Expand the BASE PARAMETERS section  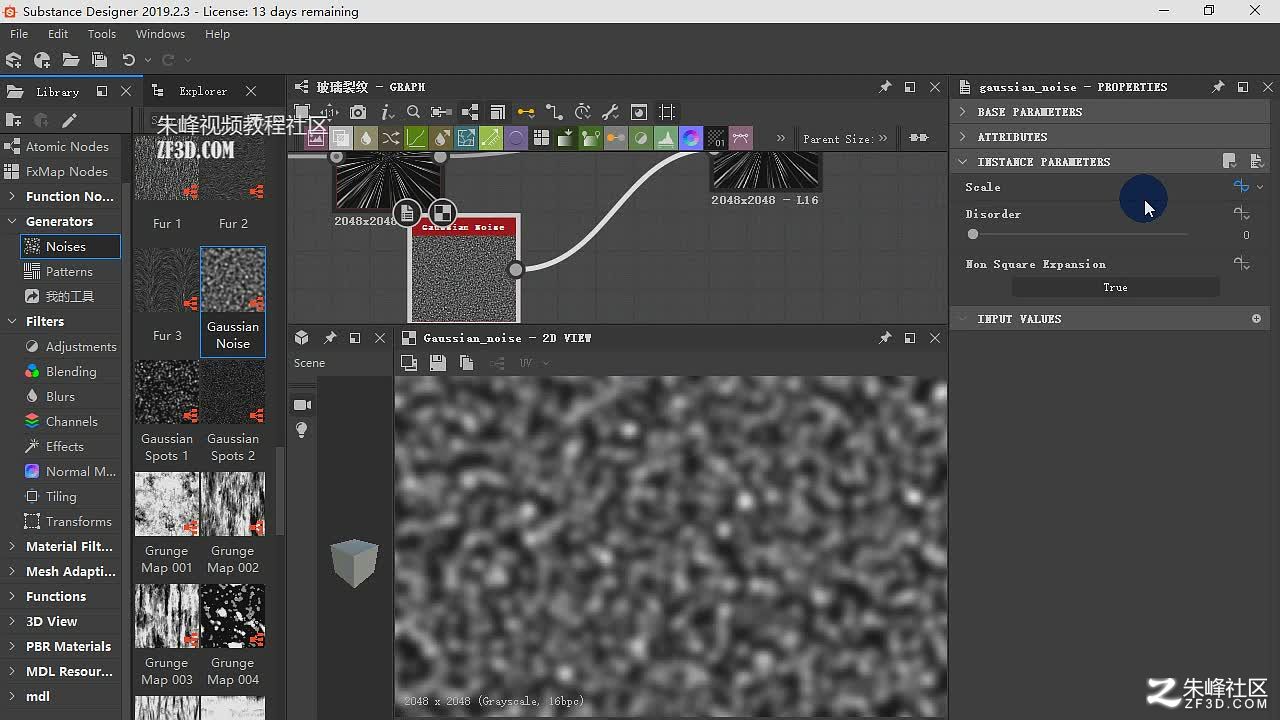click(1112, 112)
